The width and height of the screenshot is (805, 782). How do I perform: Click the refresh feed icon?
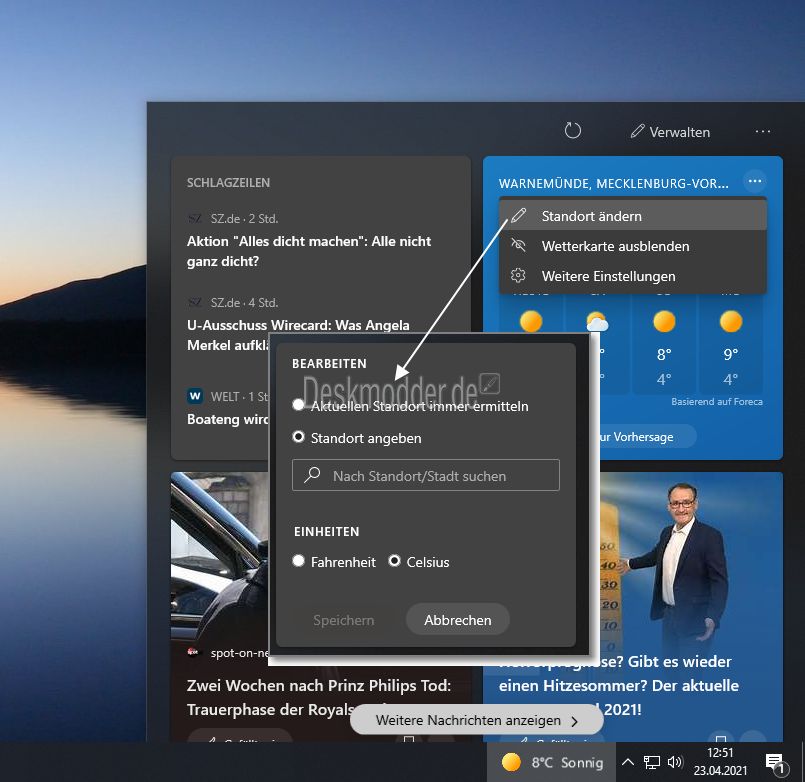point(573,131)
